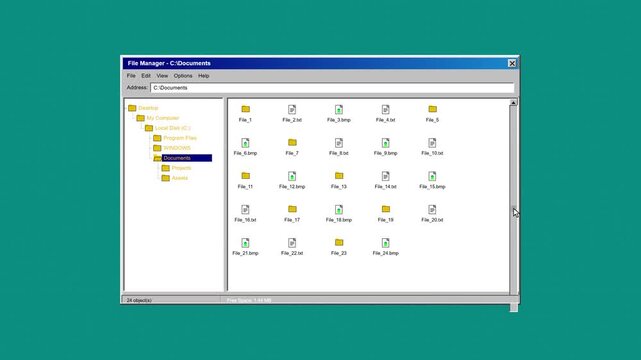
Task: Select the File_10.txt text document
Action: 432,143
